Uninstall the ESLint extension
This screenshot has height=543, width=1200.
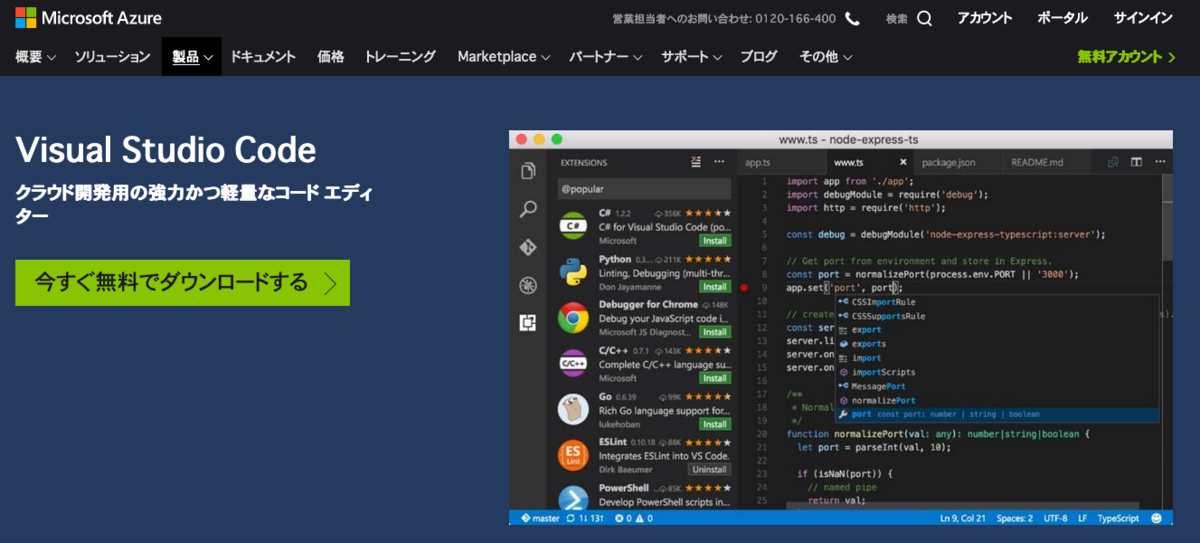click(x=710, y=469)
